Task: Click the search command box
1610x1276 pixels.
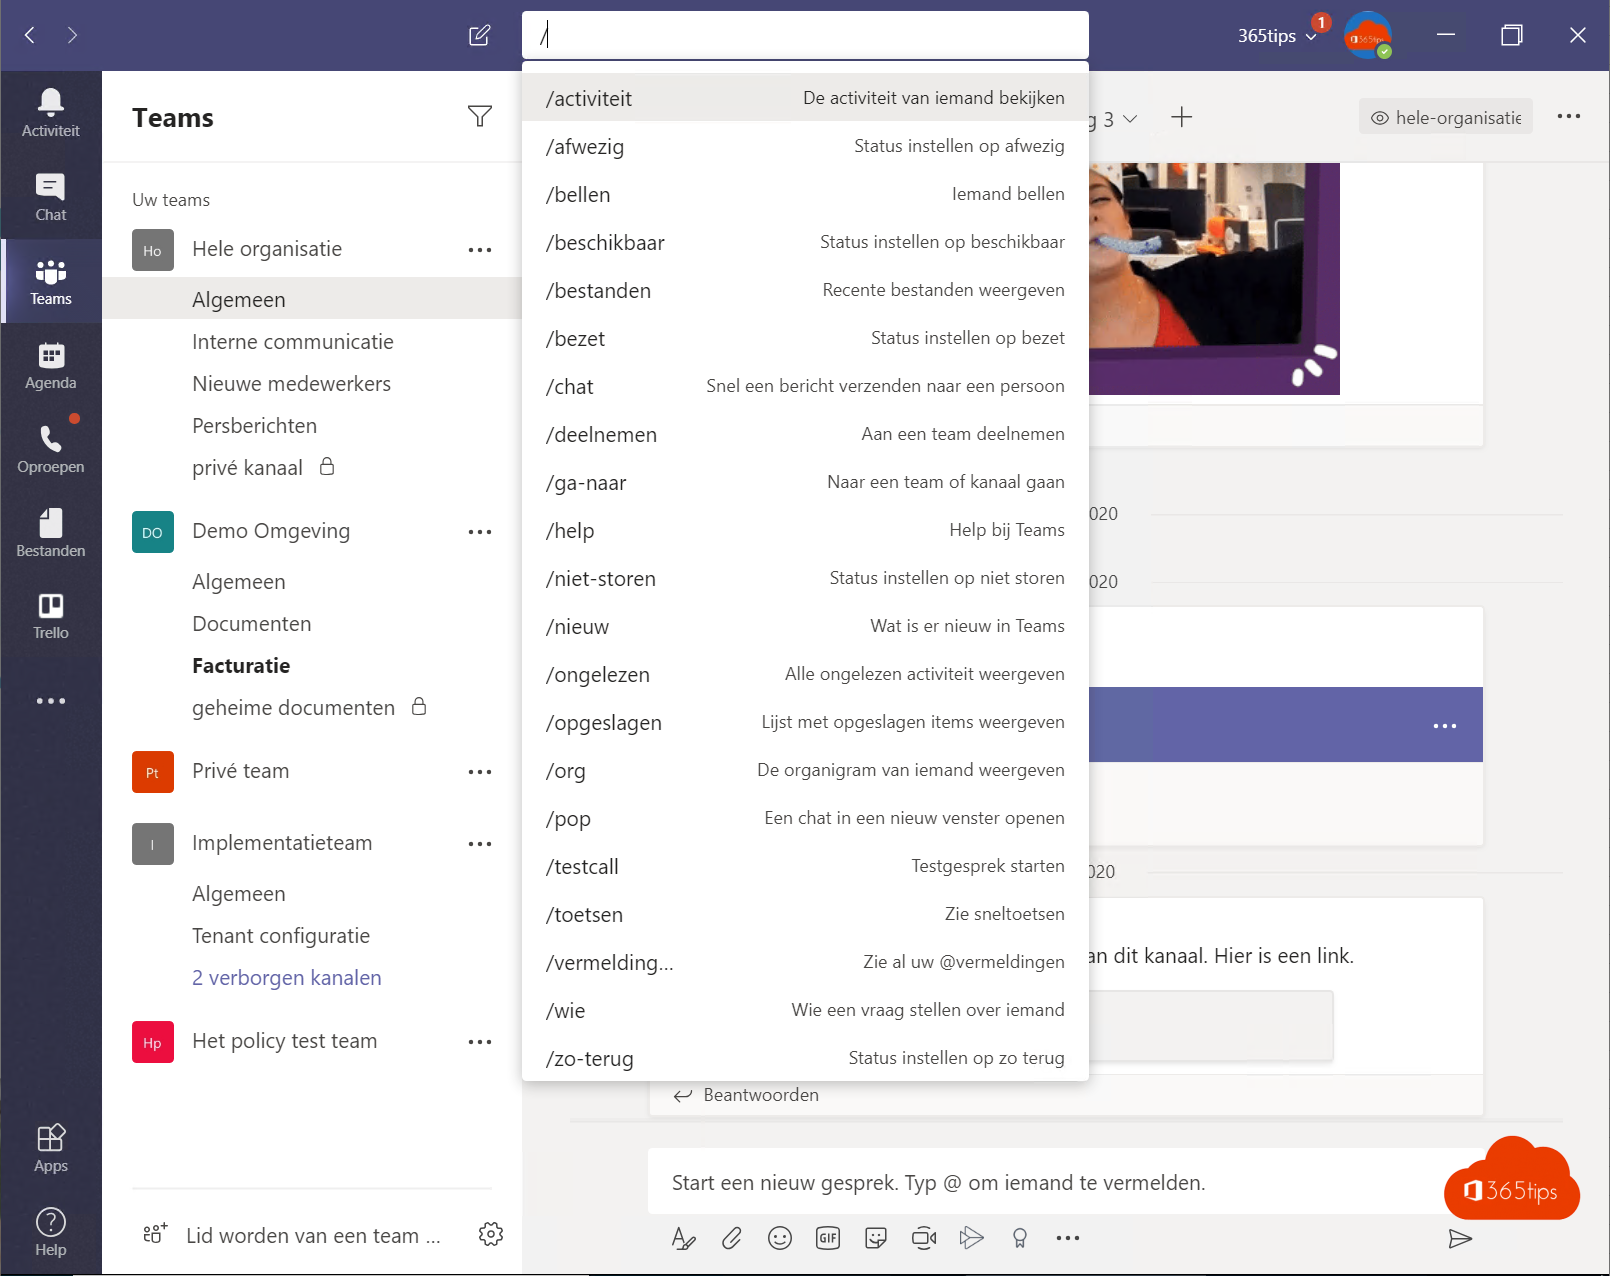Action: point(805,36)
